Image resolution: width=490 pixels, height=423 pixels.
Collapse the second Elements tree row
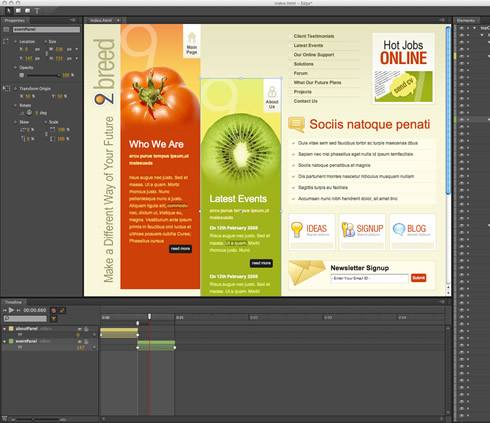(x=482, y=35)
